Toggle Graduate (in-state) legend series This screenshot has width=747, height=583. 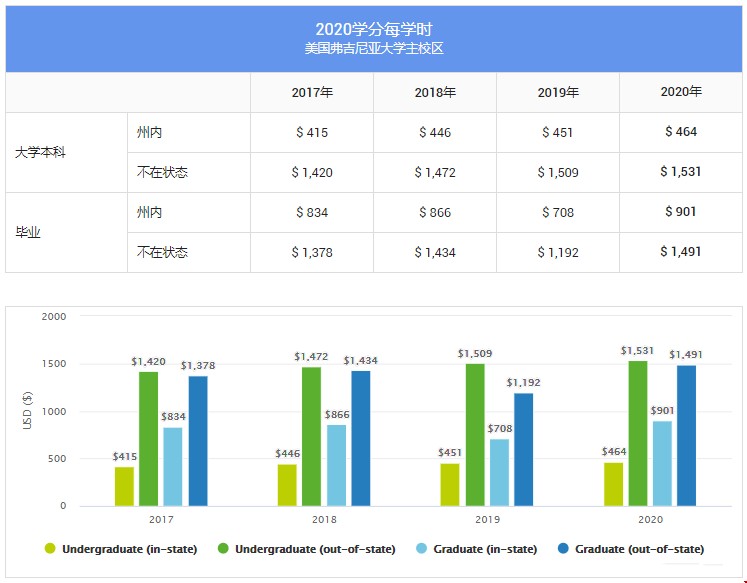[x=476, y=549]
